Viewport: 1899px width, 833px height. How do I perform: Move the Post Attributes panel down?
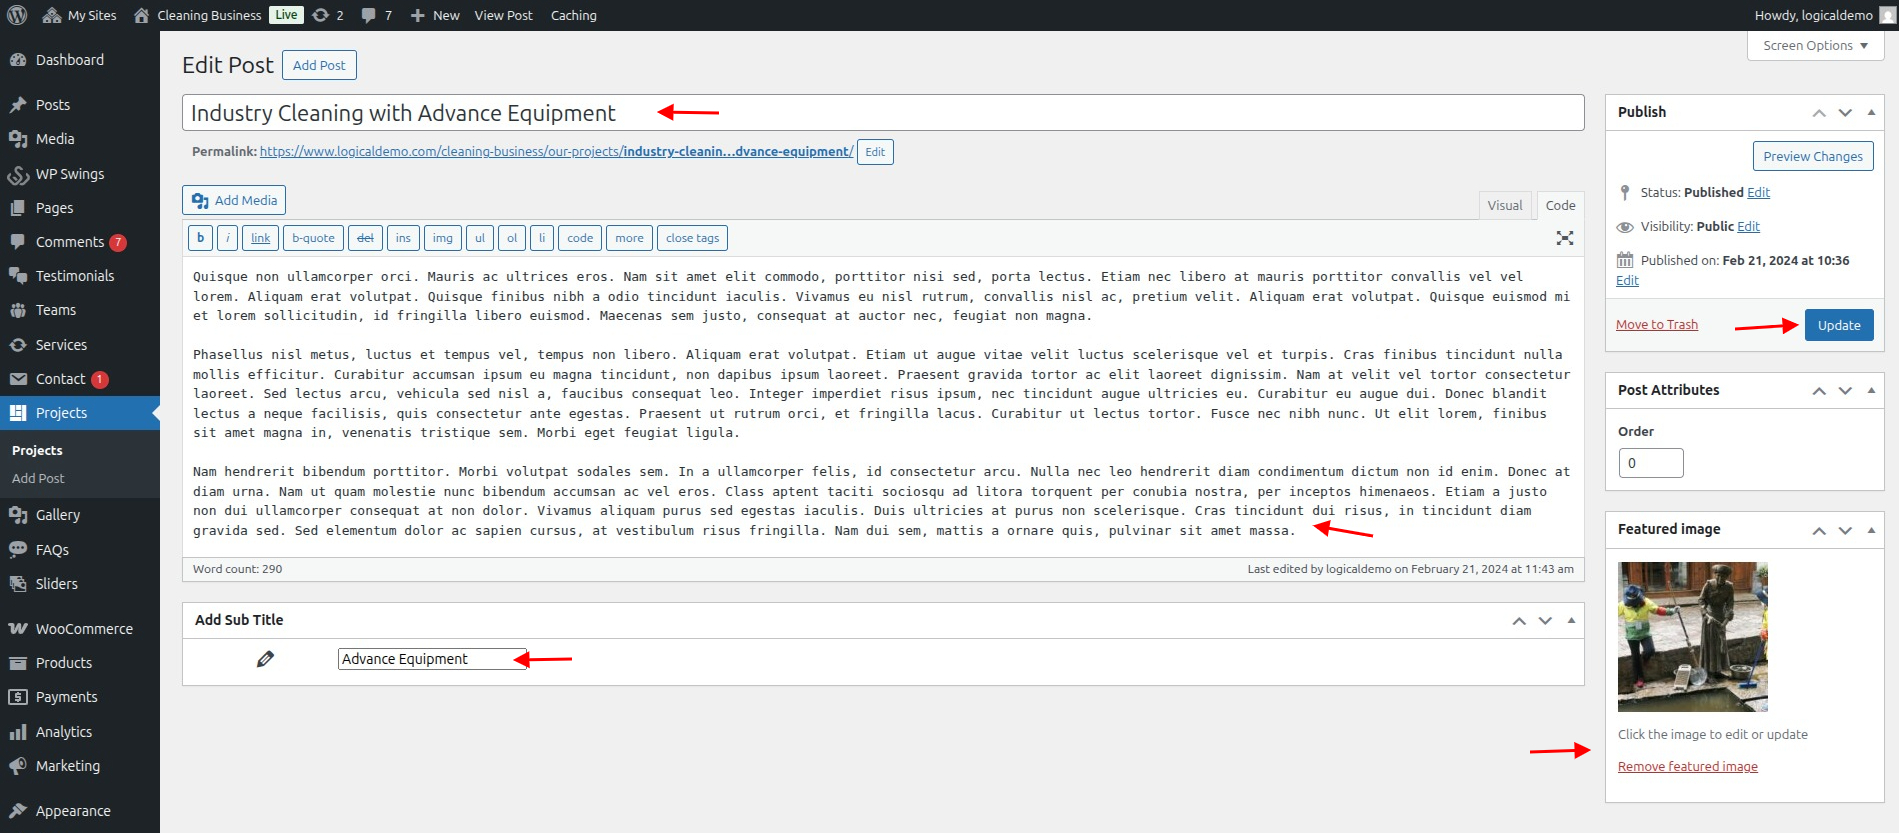(x=1845, y=391)
